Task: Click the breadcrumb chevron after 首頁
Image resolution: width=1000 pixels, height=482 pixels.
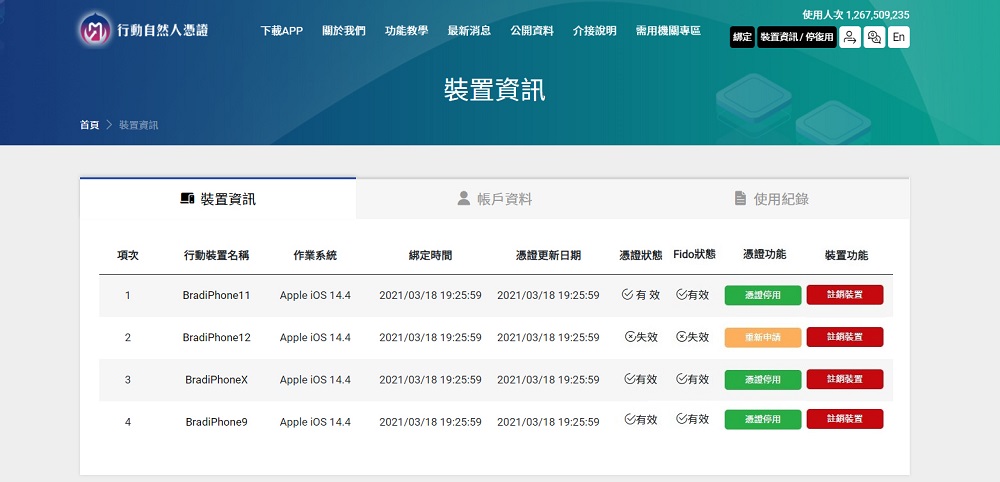Action: click(x=109, y=125)
